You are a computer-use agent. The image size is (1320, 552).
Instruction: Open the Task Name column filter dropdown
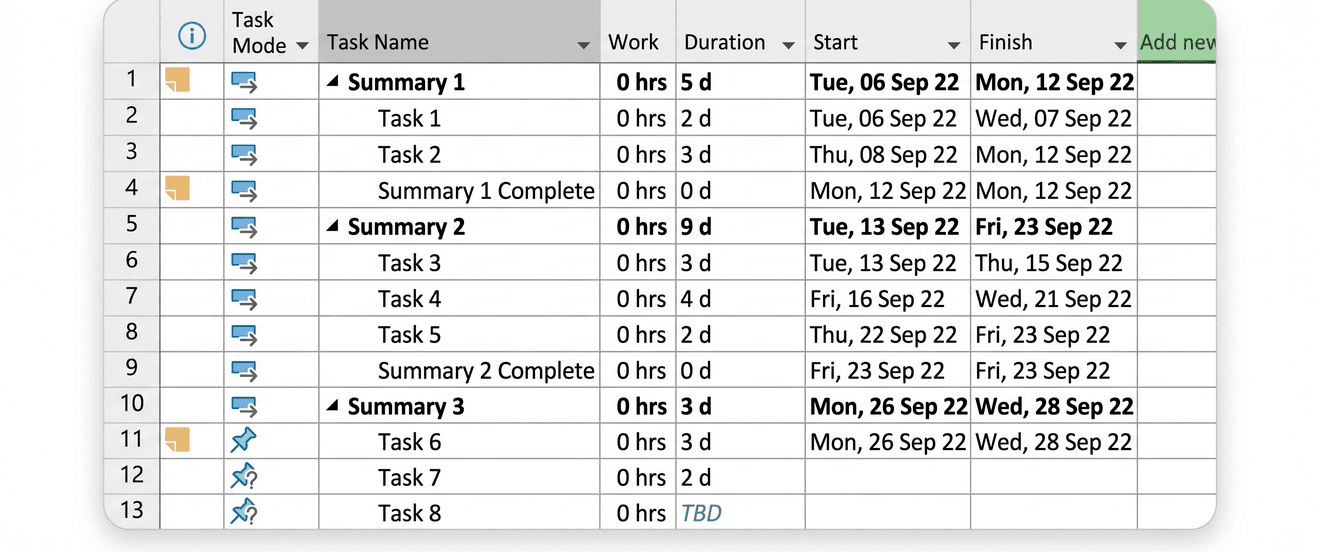[583, 46]
